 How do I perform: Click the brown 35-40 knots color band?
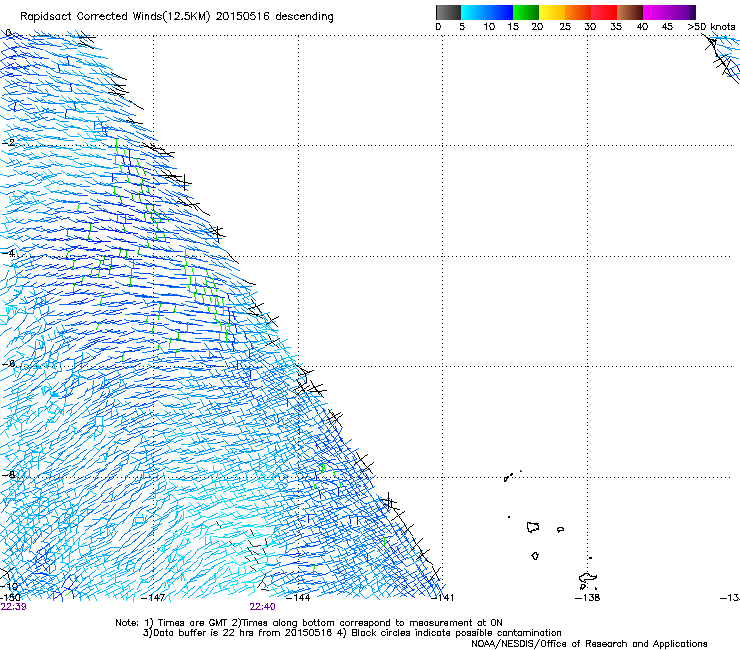630,12
